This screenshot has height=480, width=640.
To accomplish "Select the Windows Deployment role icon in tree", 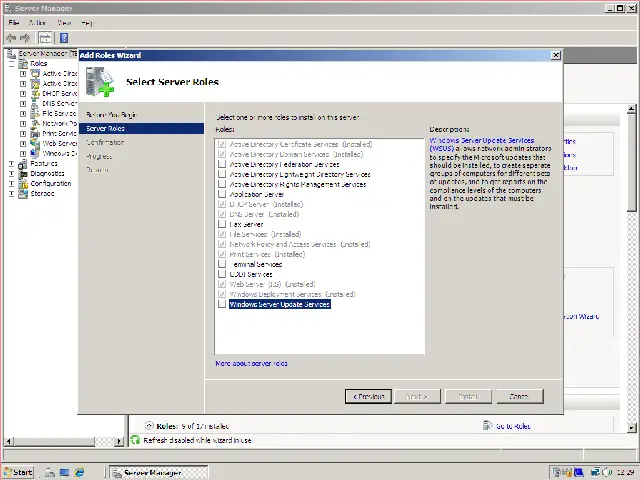I will [x=36, y=153].
